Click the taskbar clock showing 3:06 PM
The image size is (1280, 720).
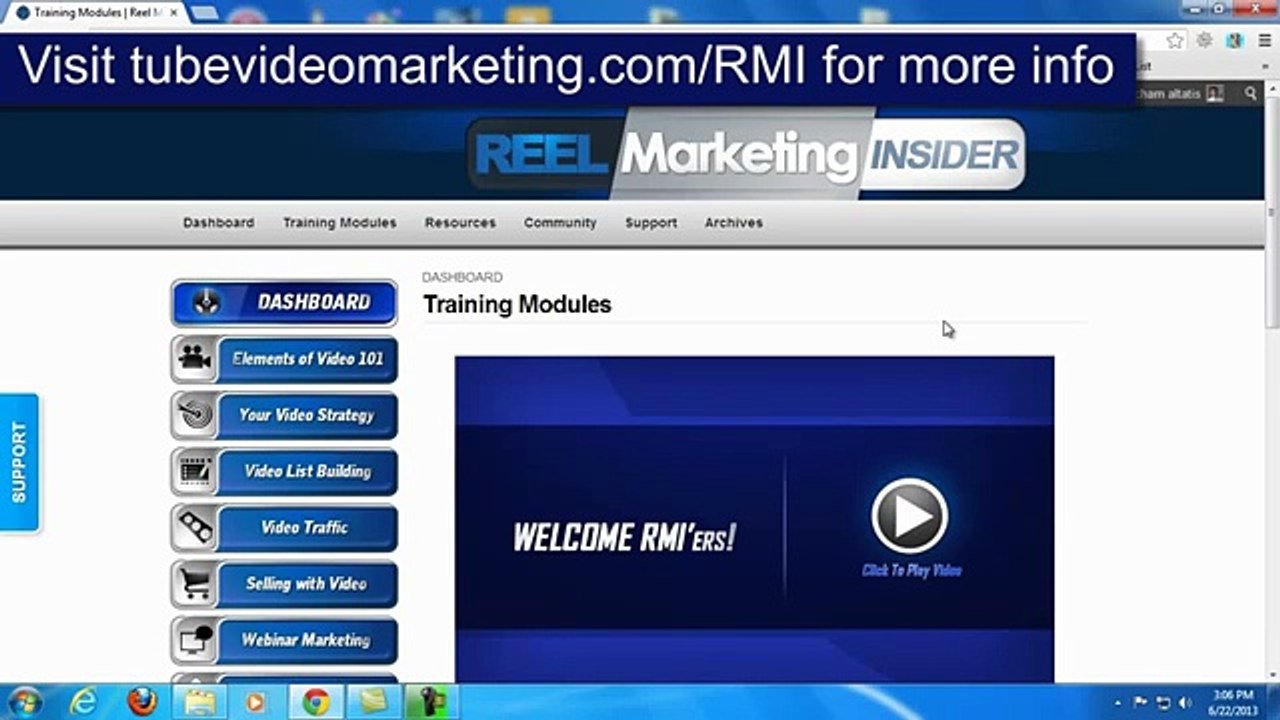1232,701
